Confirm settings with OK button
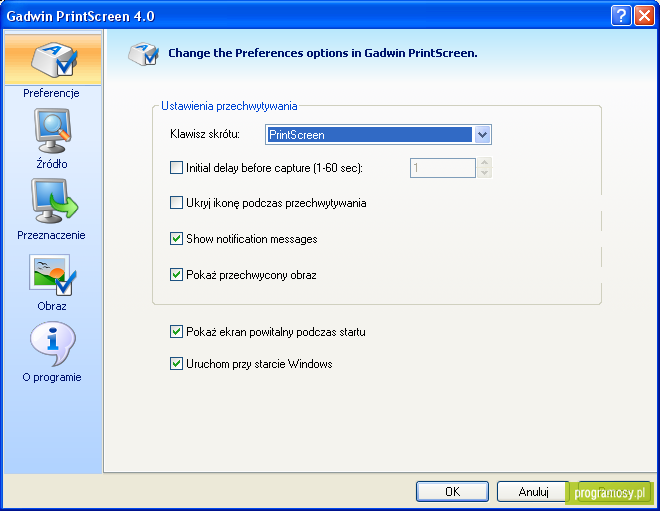 tap(452, 491)
